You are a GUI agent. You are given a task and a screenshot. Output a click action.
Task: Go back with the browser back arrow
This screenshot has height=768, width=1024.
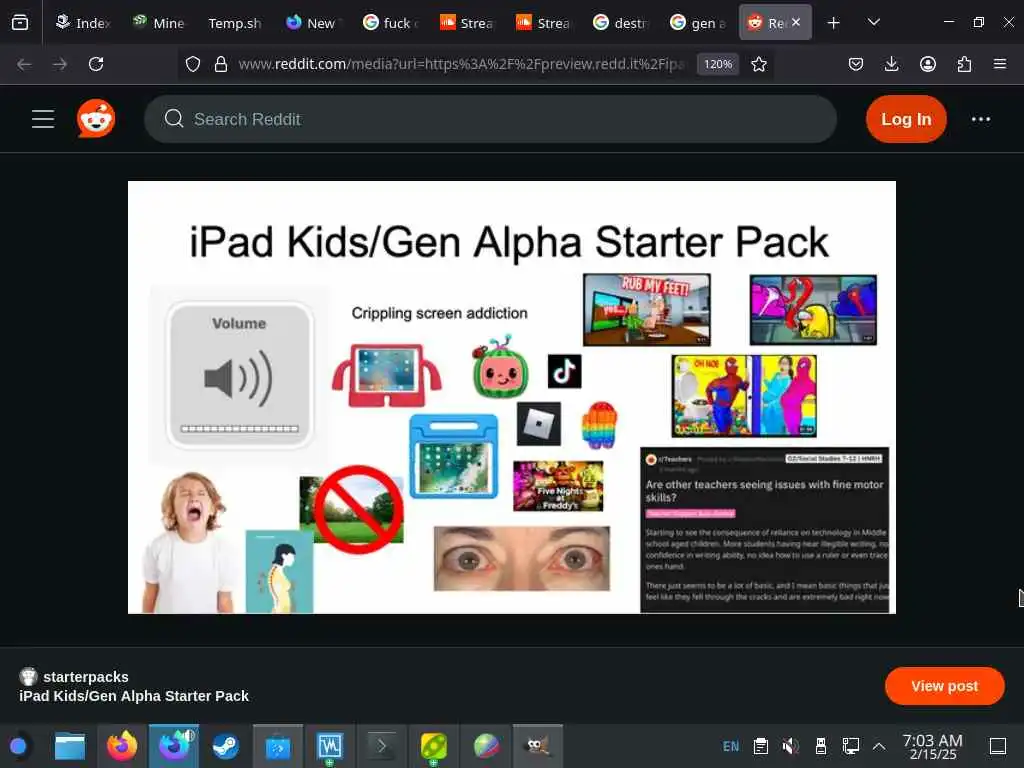(x=24, y=64)
